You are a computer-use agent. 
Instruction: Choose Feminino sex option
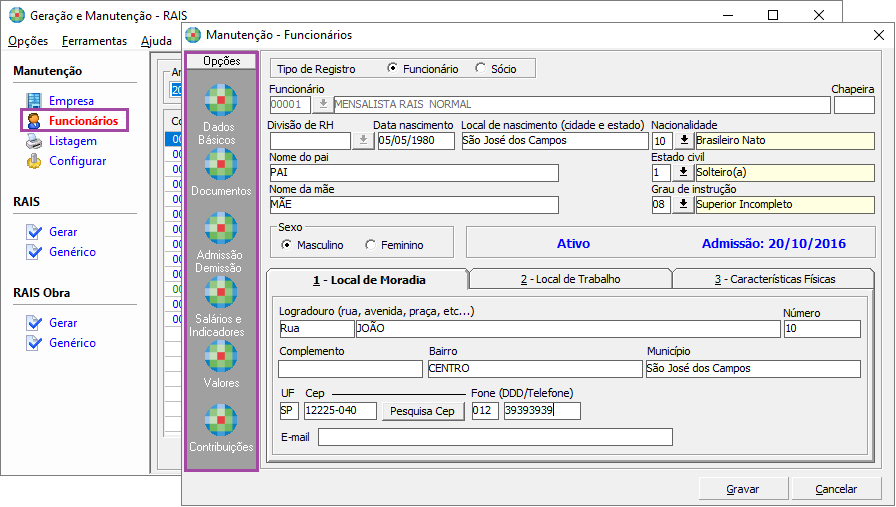pos(370,245)
